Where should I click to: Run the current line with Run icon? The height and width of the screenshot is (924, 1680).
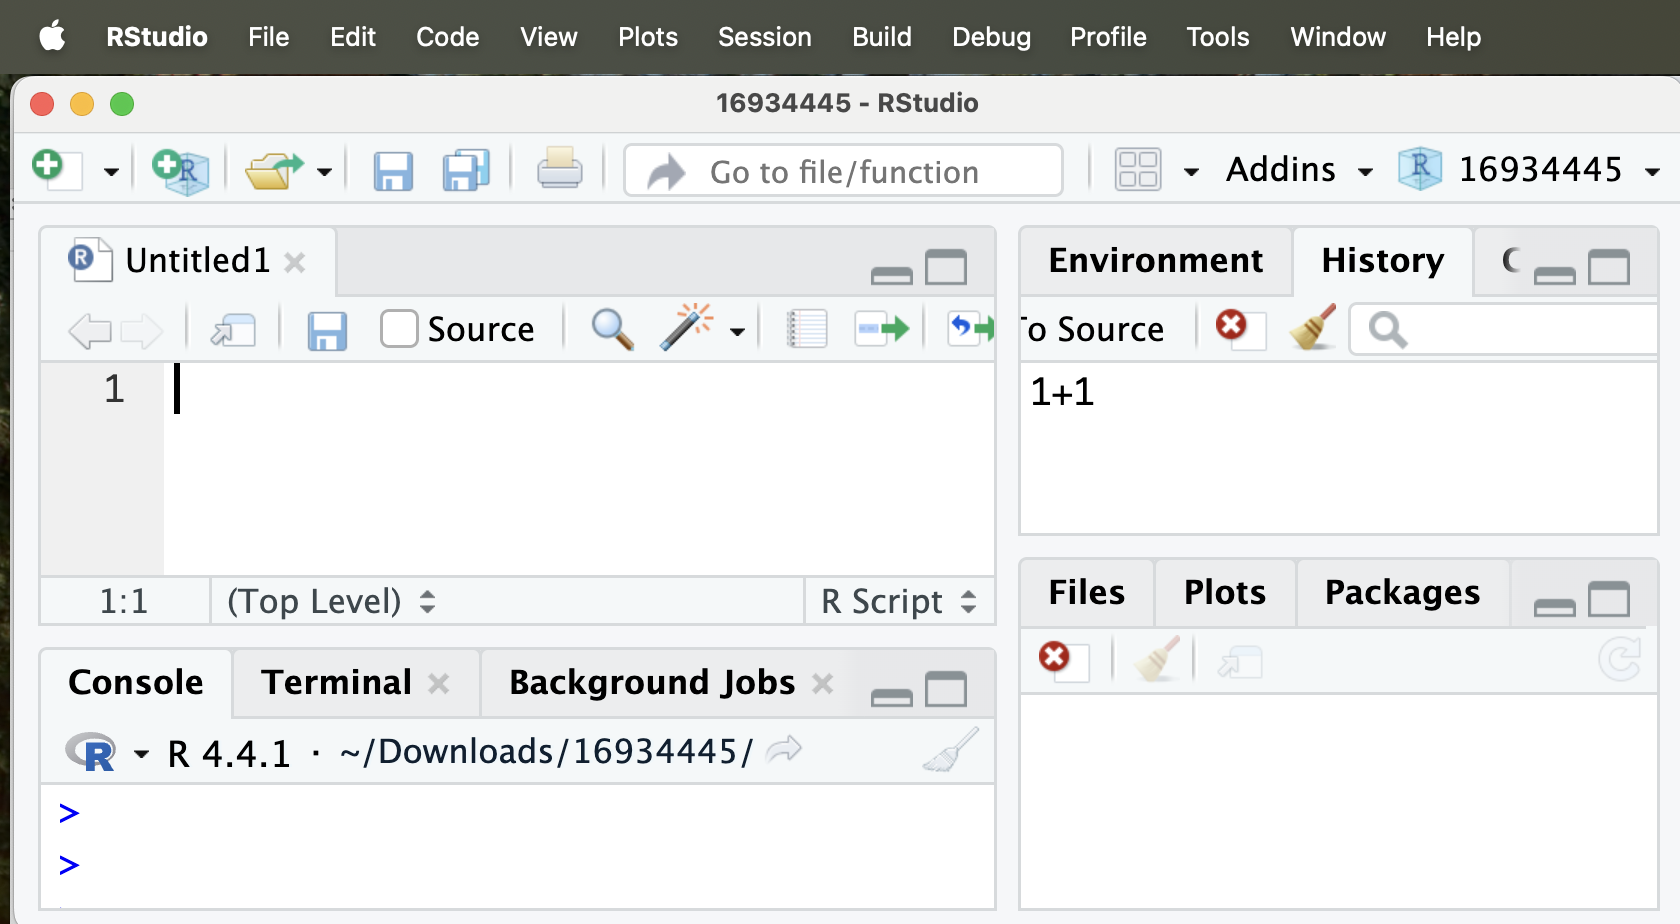pos(881,328)
